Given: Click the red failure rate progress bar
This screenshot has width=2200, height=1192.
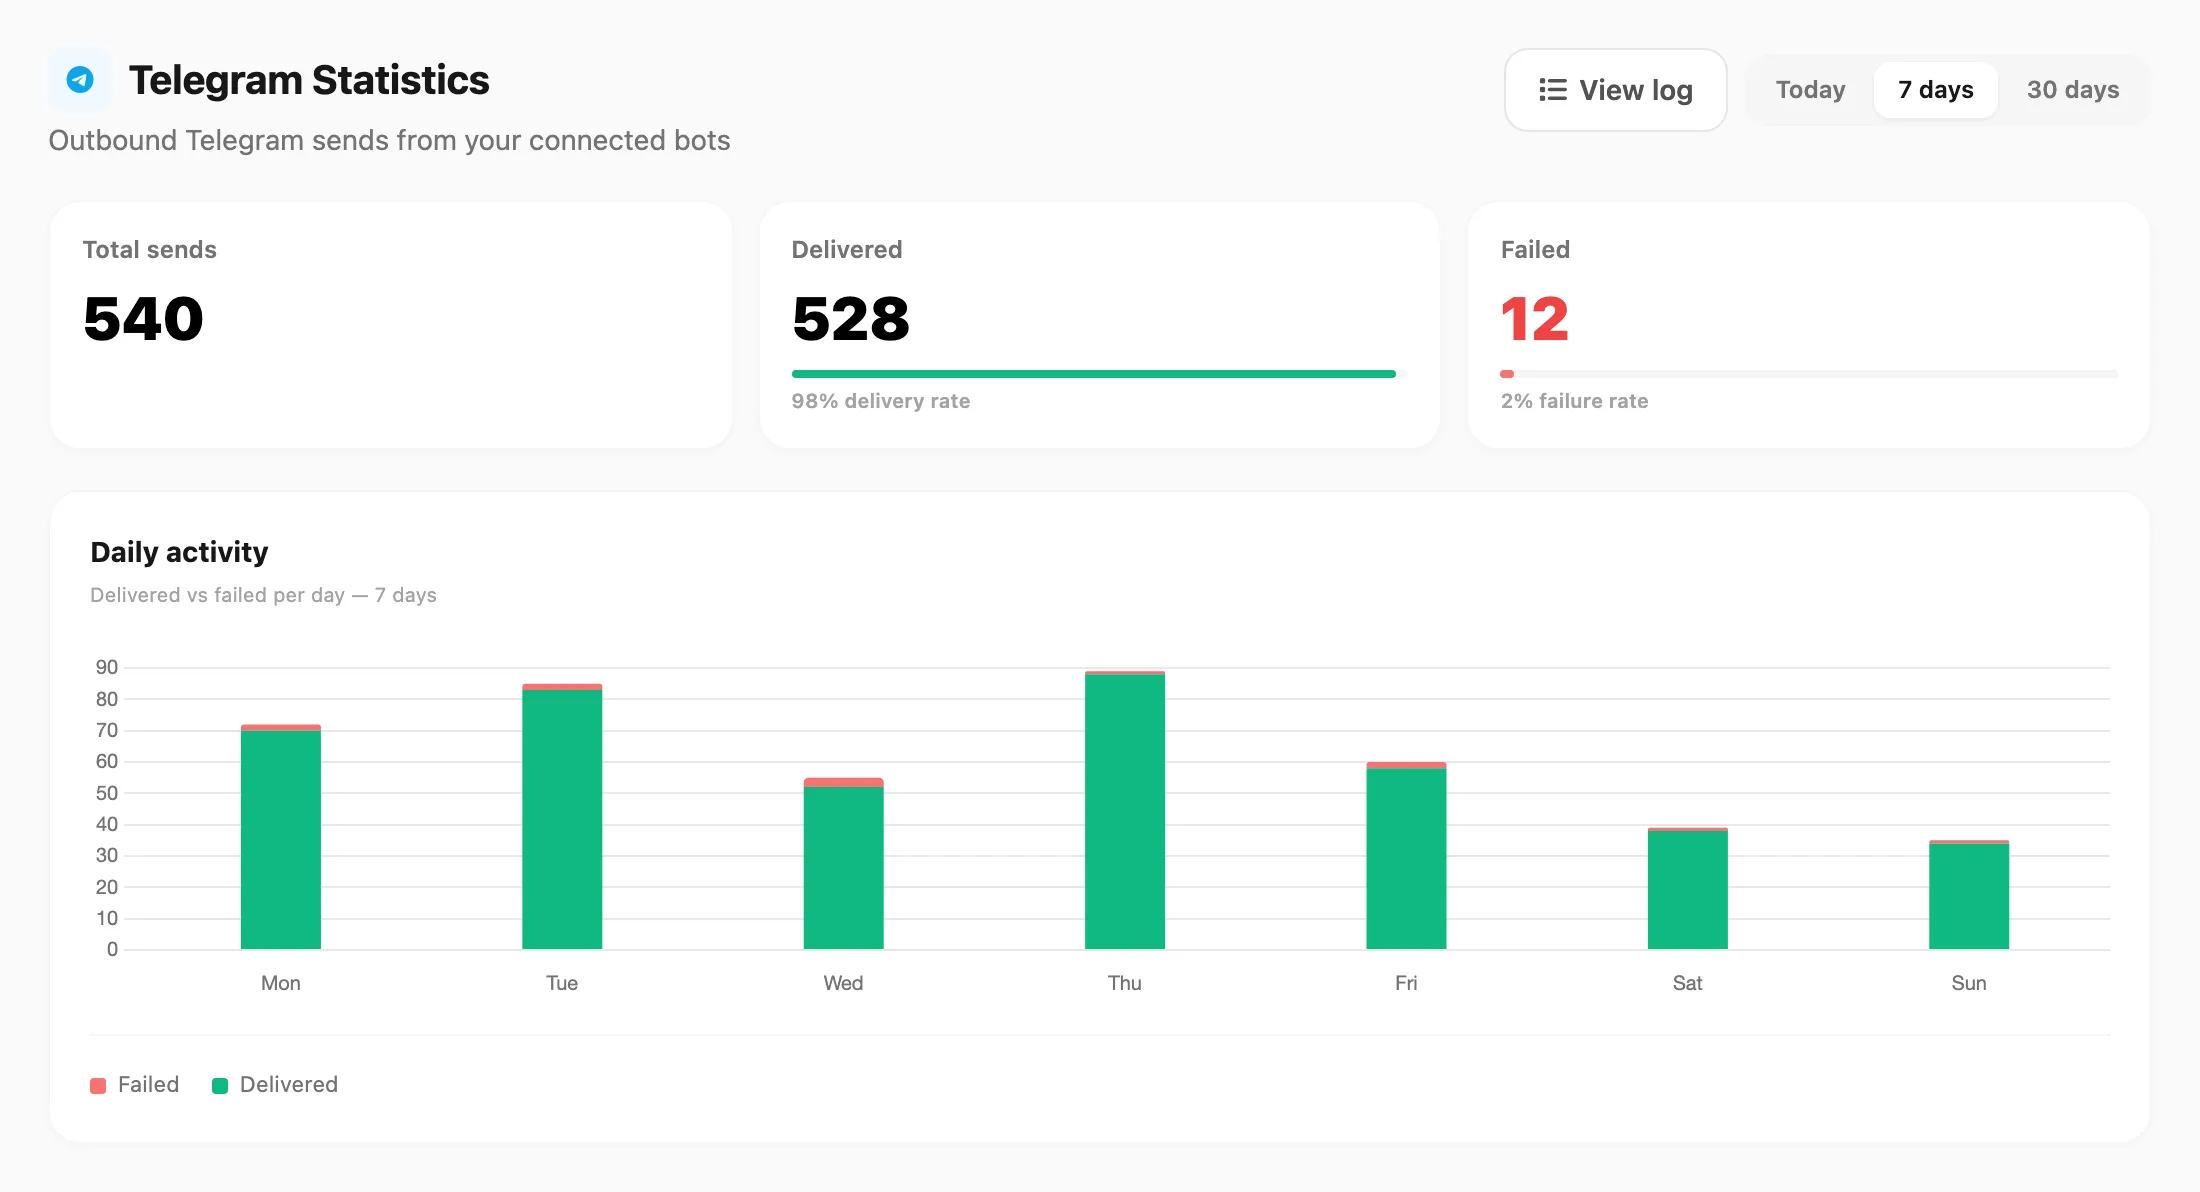Looking at the screenshot, I should click(x=1507, y=374).
